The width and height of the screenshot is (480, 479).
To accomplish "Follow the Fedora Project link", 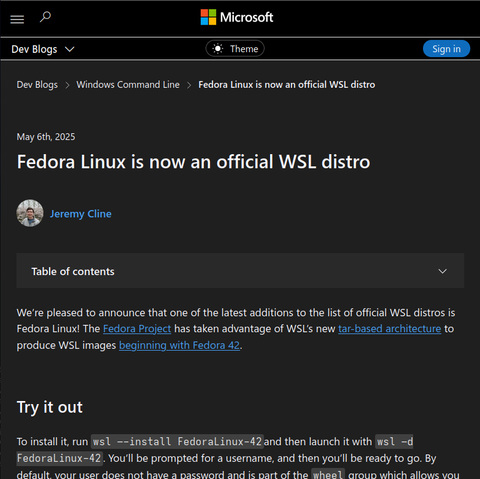I will [x=137, y=329].
